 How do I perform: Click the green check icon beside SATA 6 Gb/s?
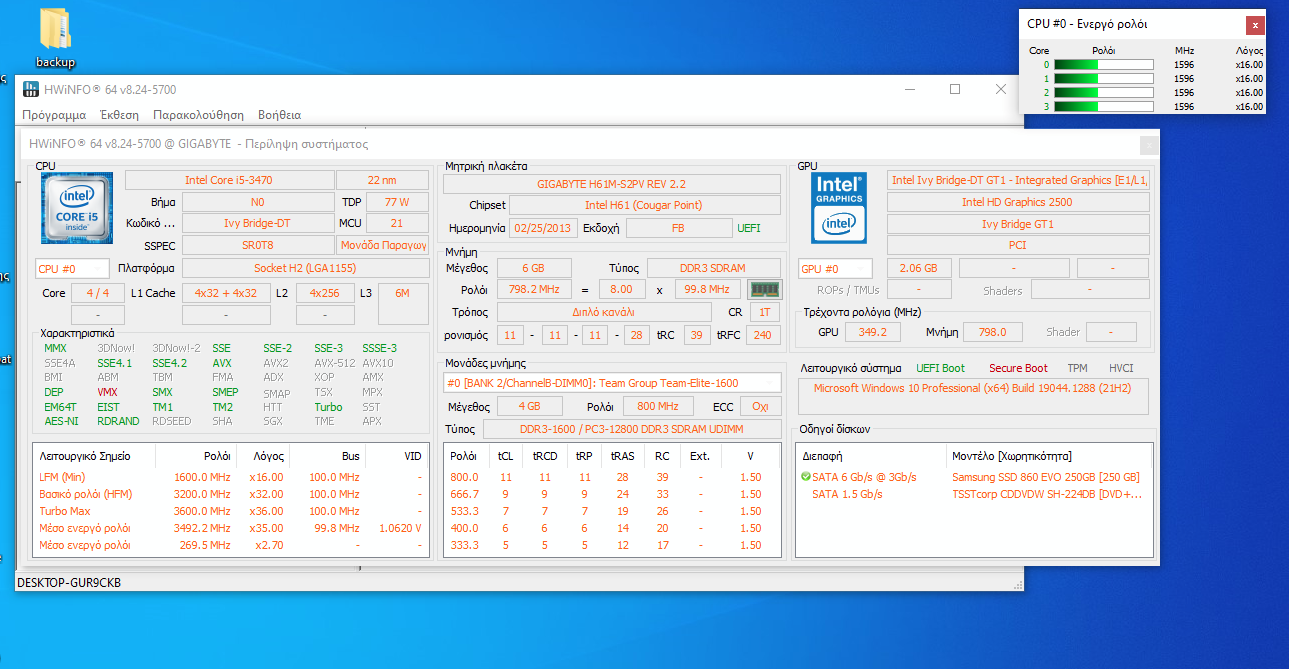point(805,477)
